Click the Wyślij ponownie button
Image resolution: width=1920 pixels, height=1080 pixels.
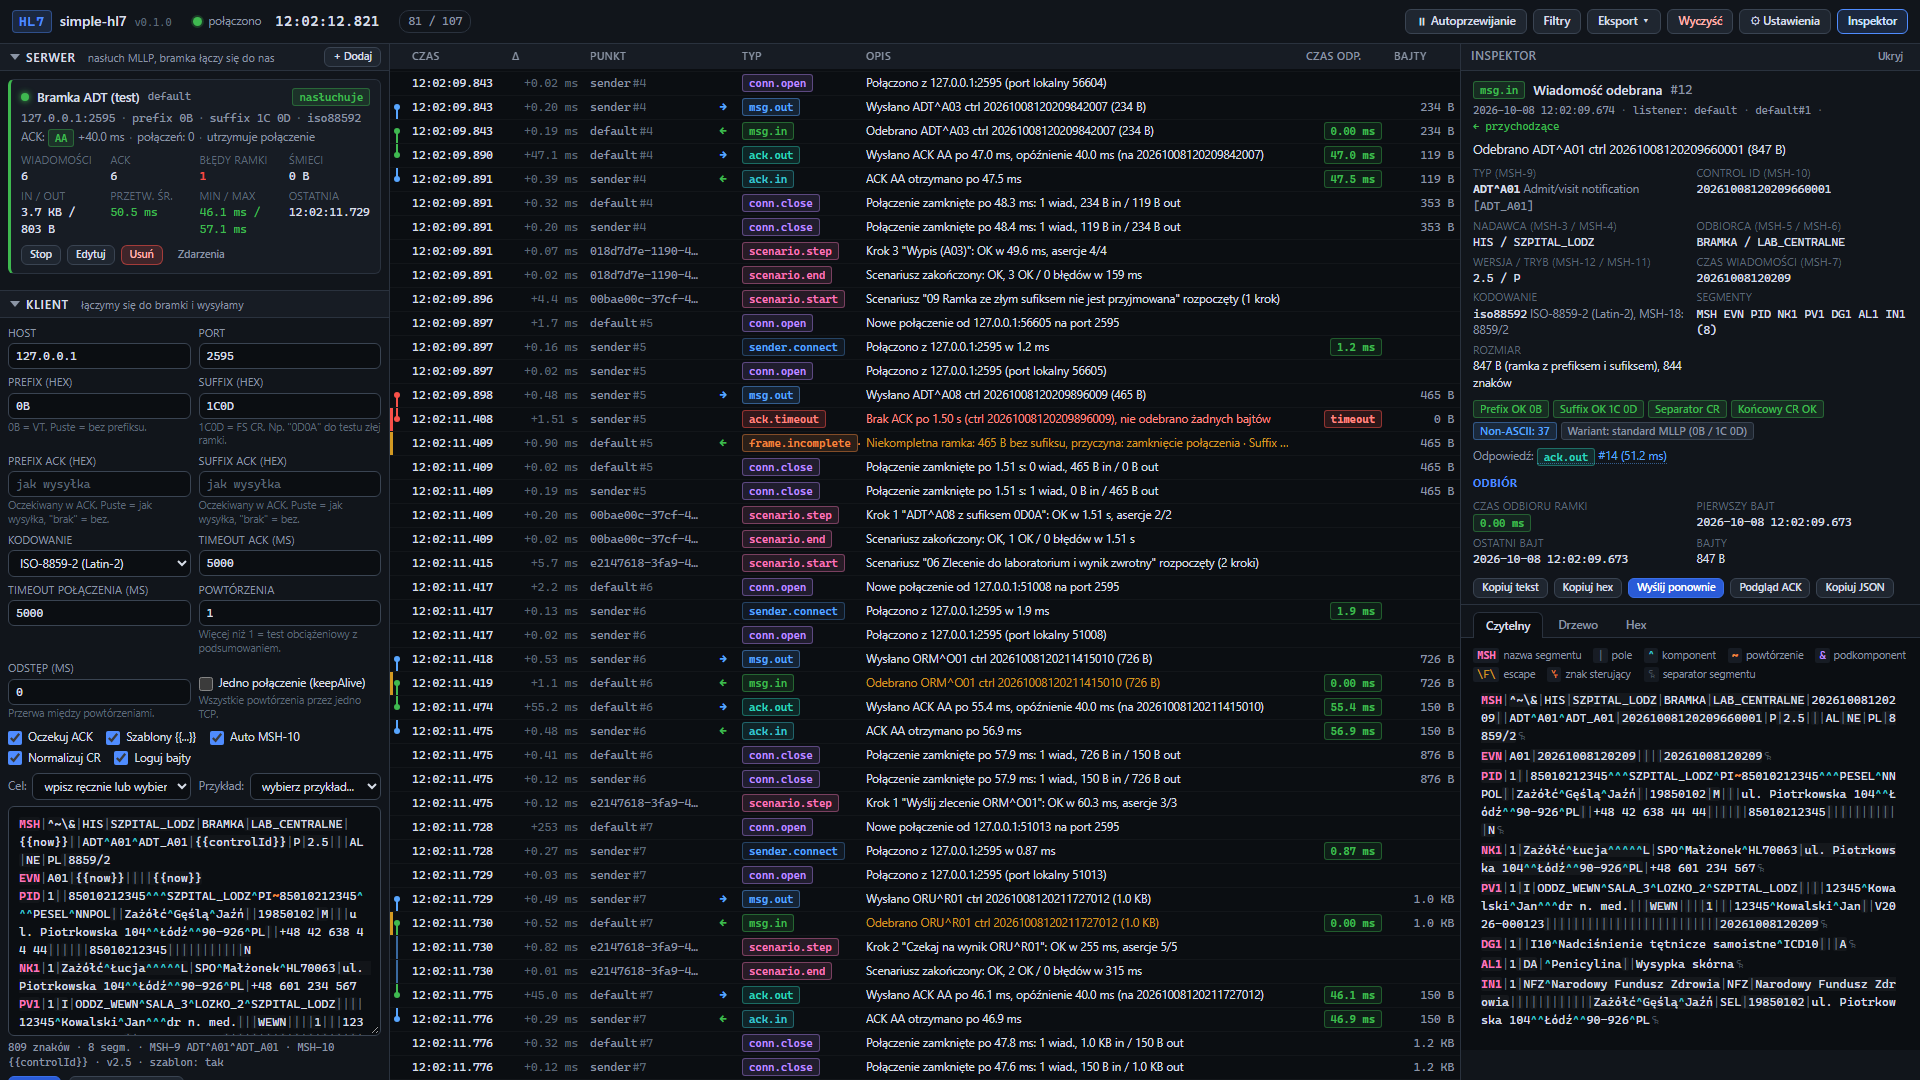pyautogui.click(x=1676, y=588)
